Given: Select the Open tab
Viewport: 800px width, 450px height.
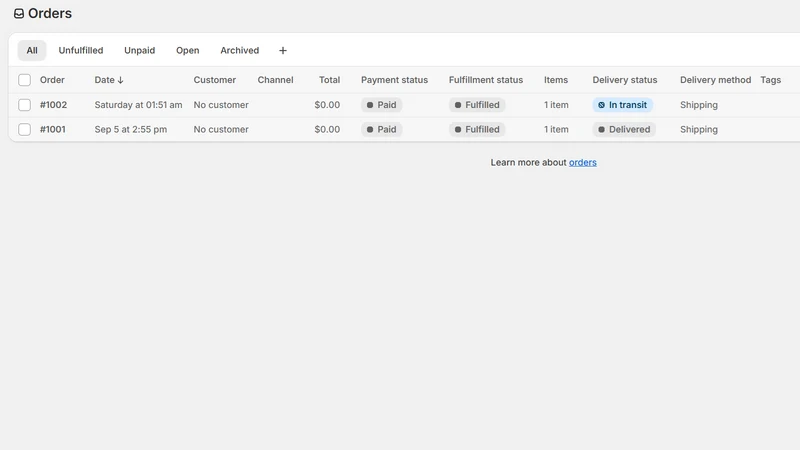Looking at the screenshot, I should (x=188, y=51).
